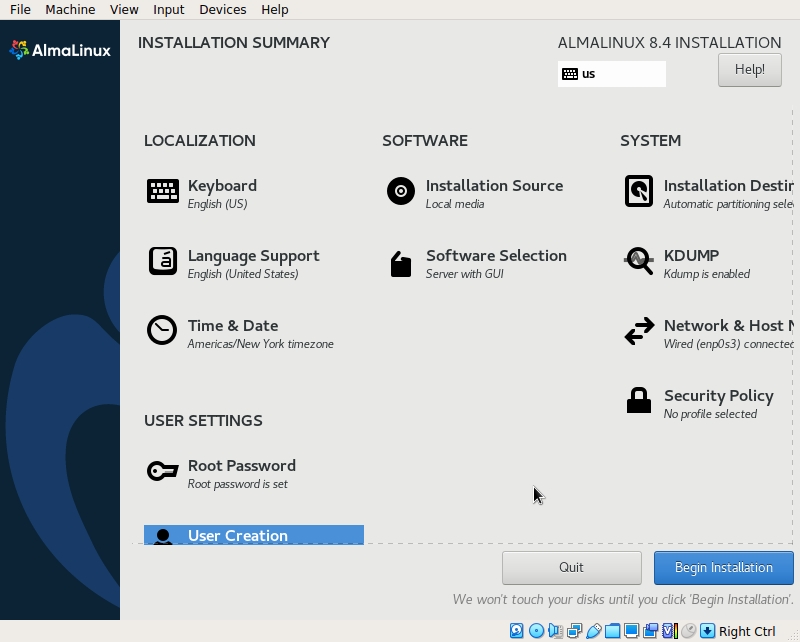Open the Help menu in the menu bar
The height and width of the screenshot is (642, 800).
[275, 10]
